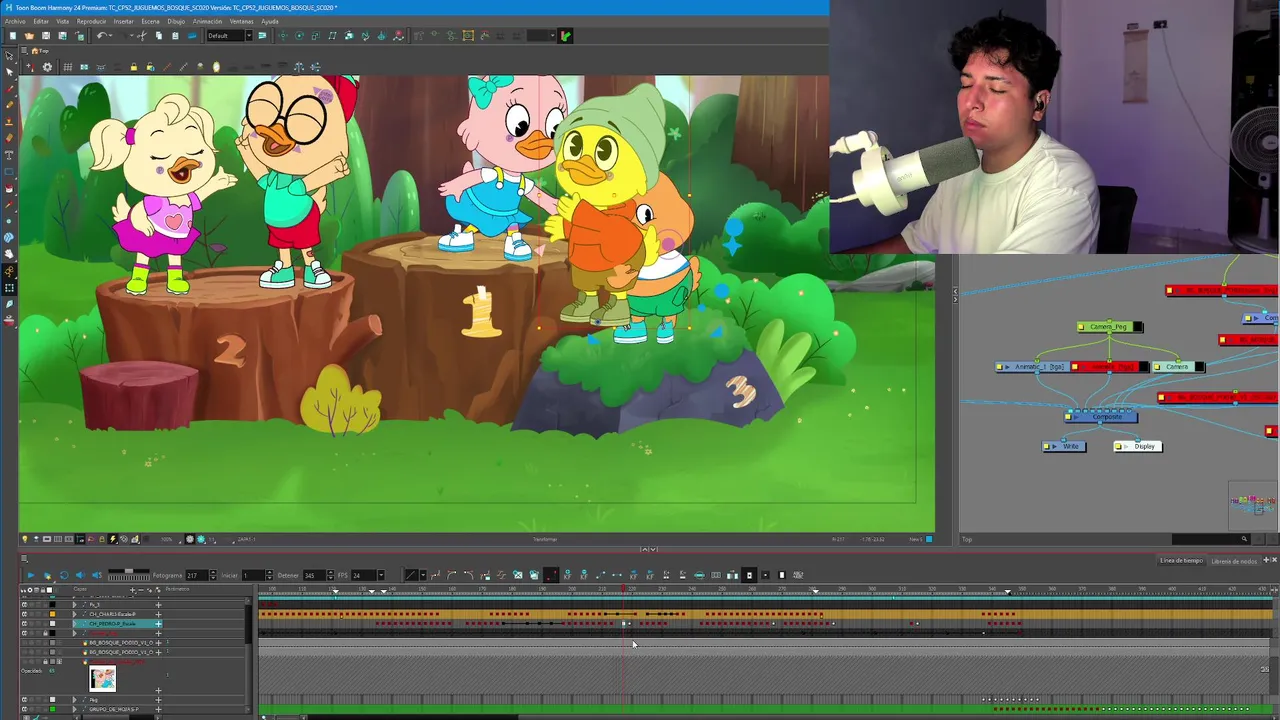Switch to the Línea de tiempo tab
Screen dimensions: 1280x720
point(1181,561)
